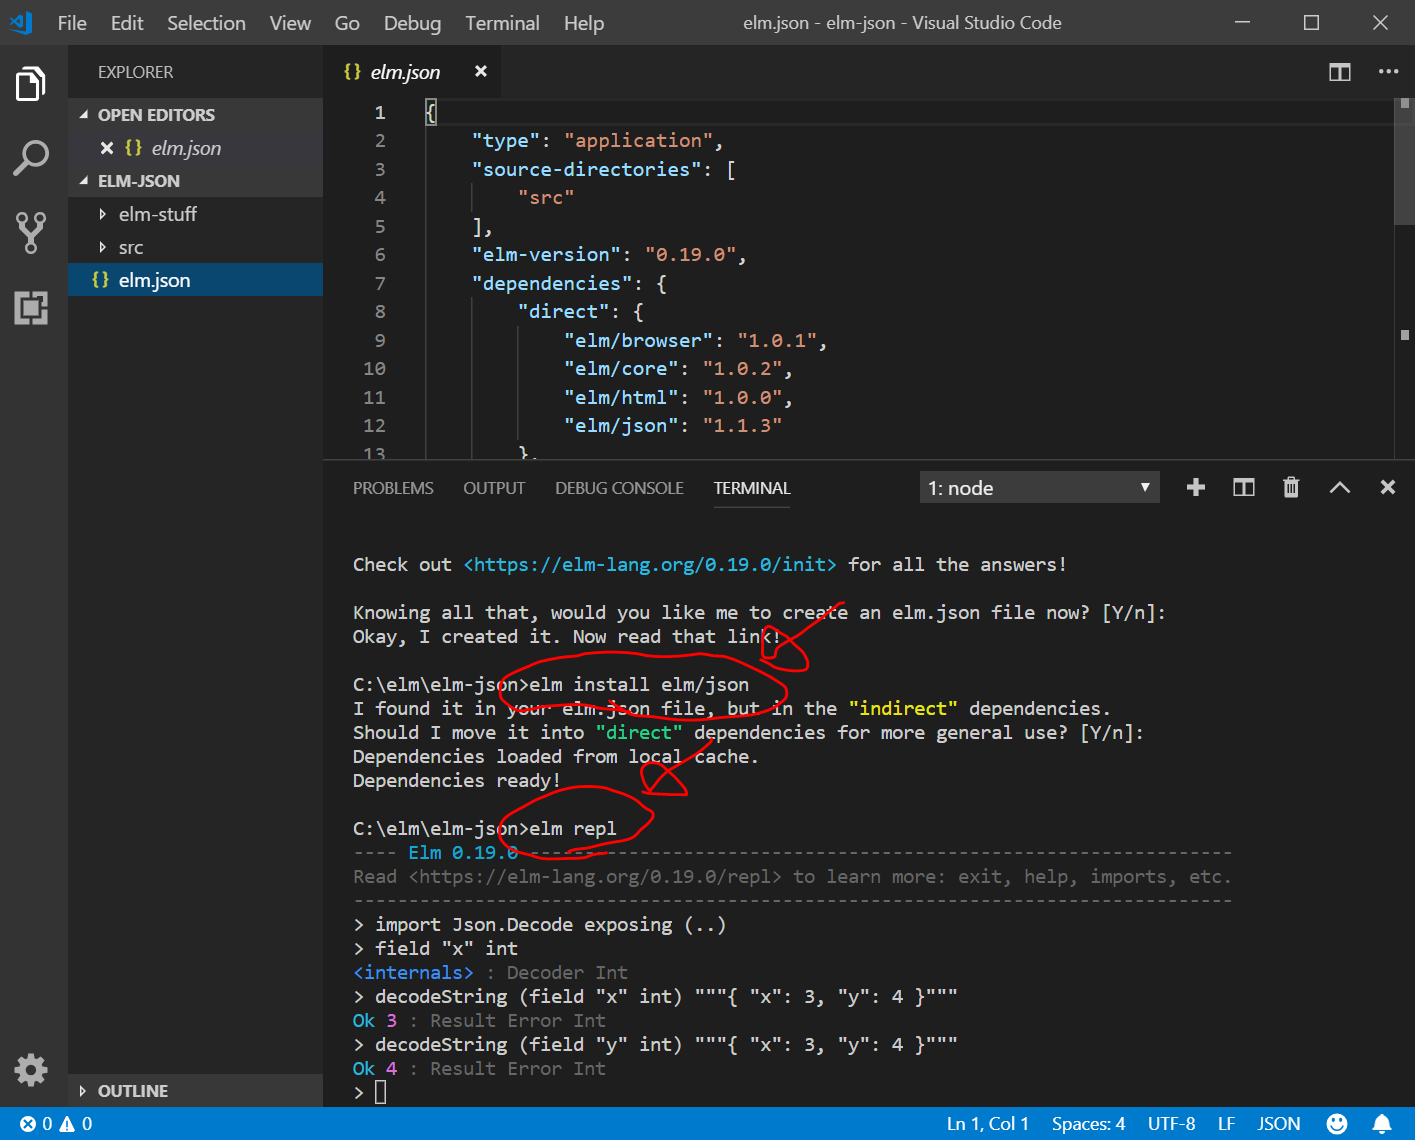
Task: Click the VS Code logo icon
Action: [x=20, y=22]
